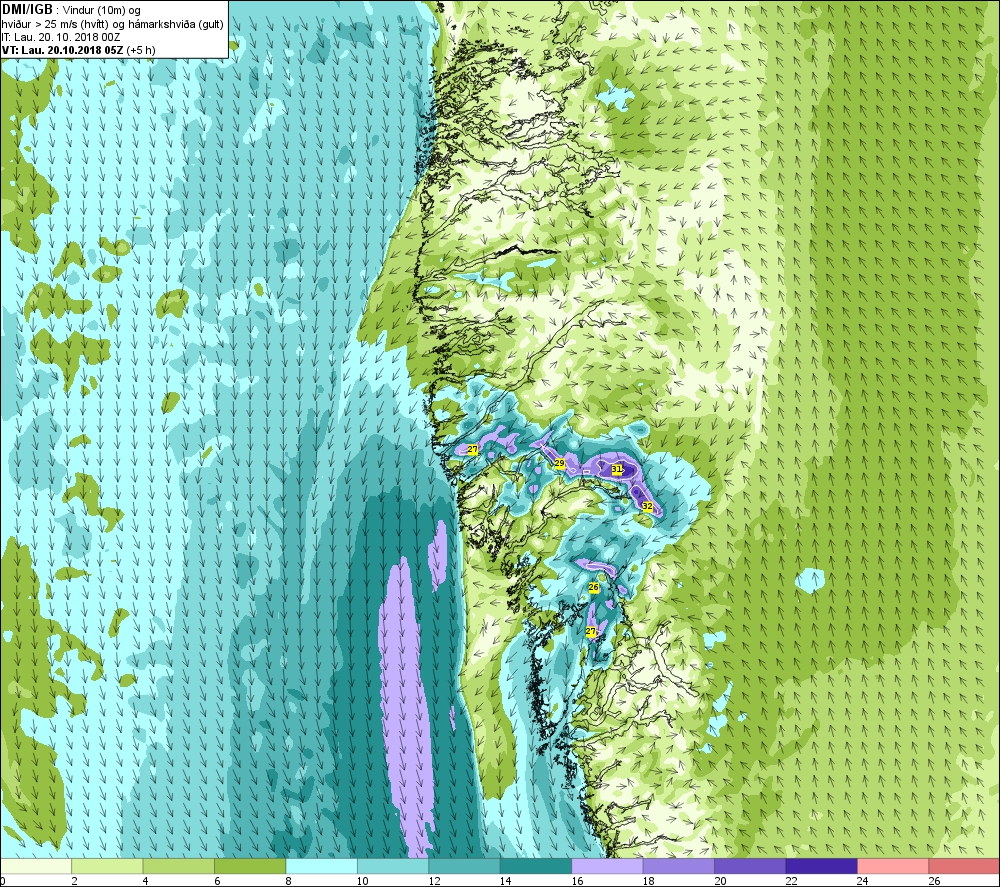Click the legend scale number 4
The image size is (1000, 887).
pyautogui.click(x=146, y=881)
